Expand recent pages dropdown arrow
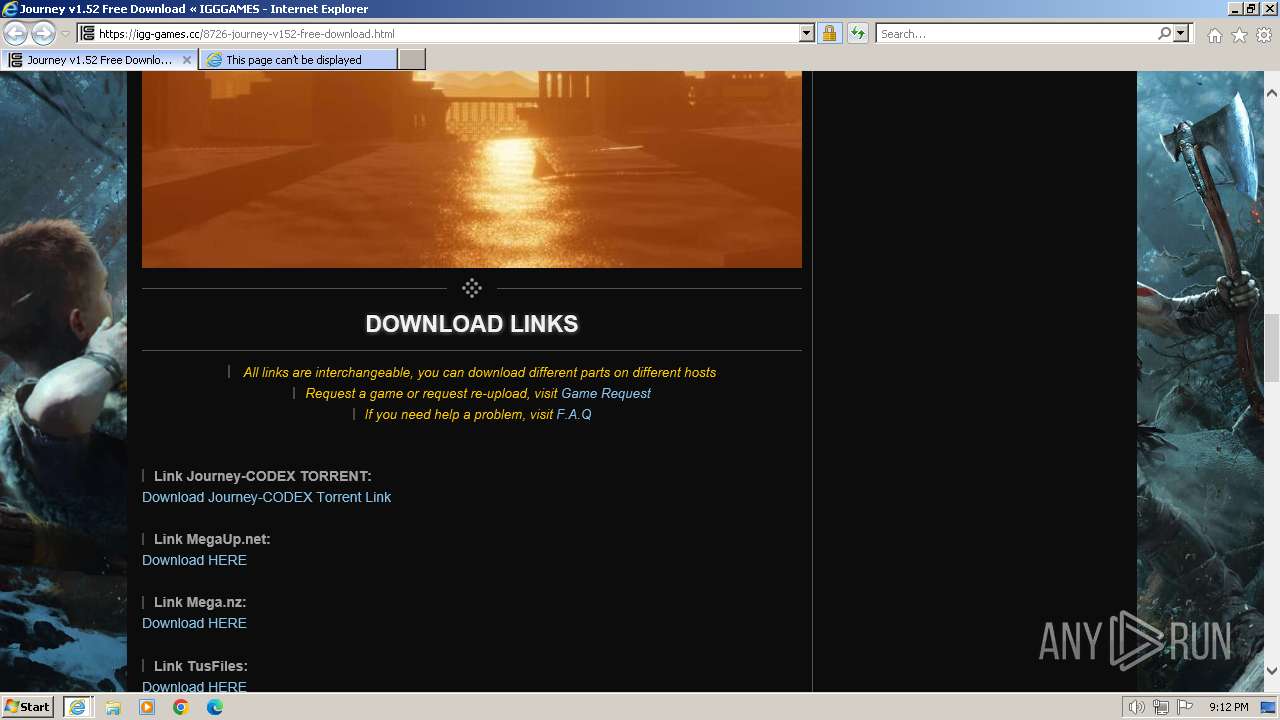The height and width of the screenshot is (720, 1280). (x=65, y=34)
